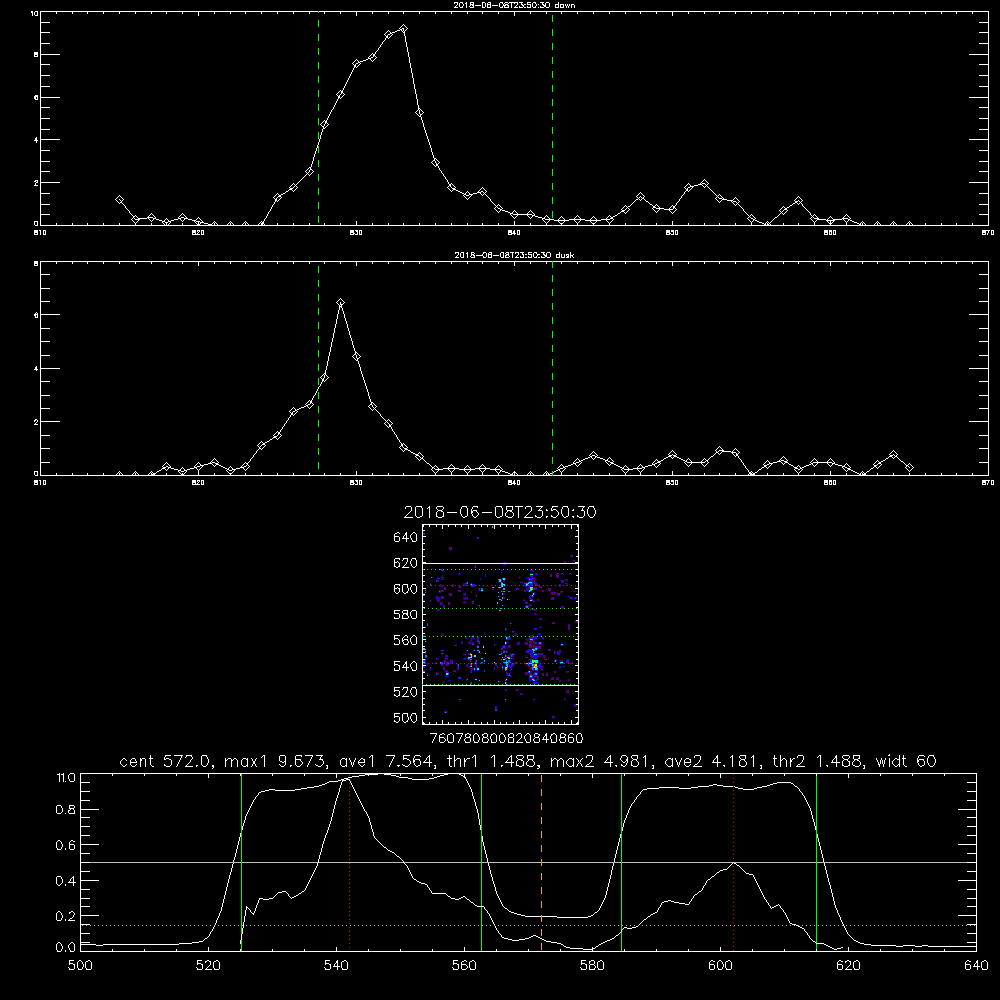
Task: Click 'thr2 1.488' in the bottom plot title
Action: click(818, 761)
